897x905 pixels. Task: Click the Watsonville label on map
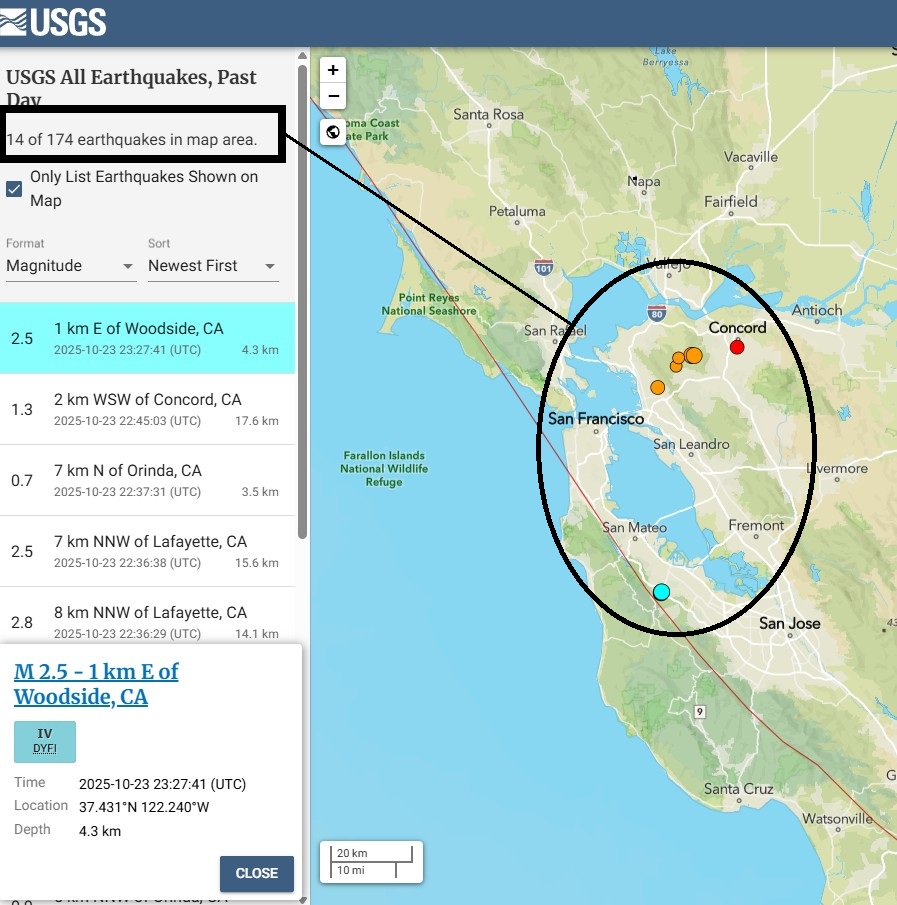pyautogui.click(x=837, y=818)
